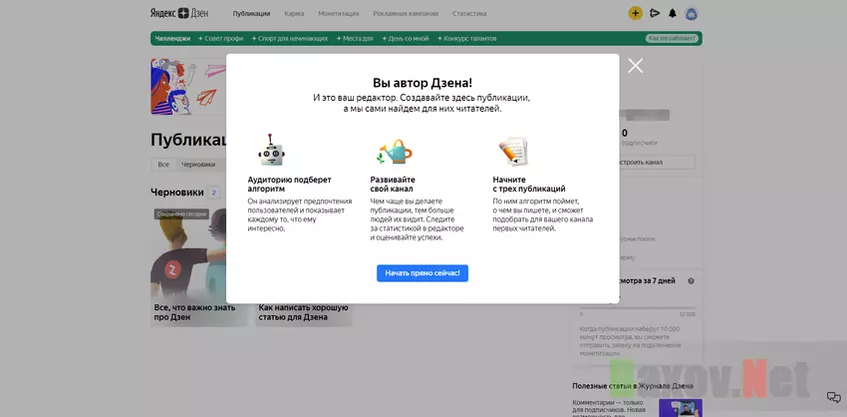Select the Совет профи challenge
Viewport: 847px width, 417px height.
tap(220, 38)
